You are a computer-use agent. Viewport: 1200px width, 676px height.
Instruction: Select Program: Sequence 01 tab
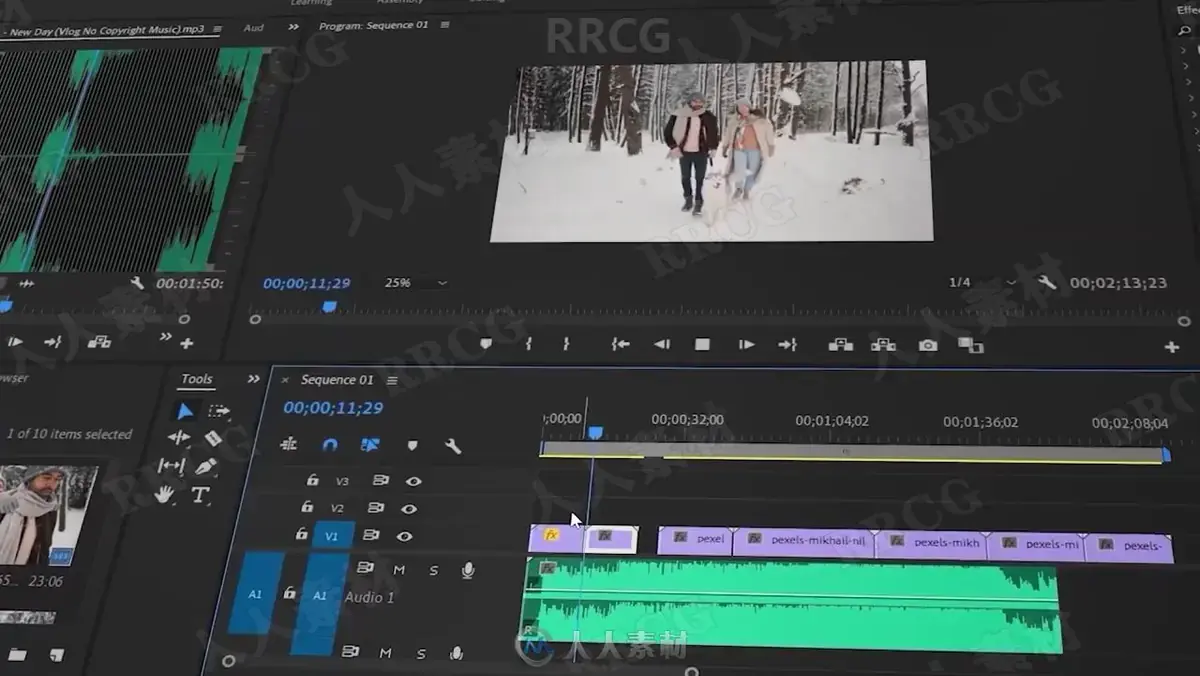(375, 25)
